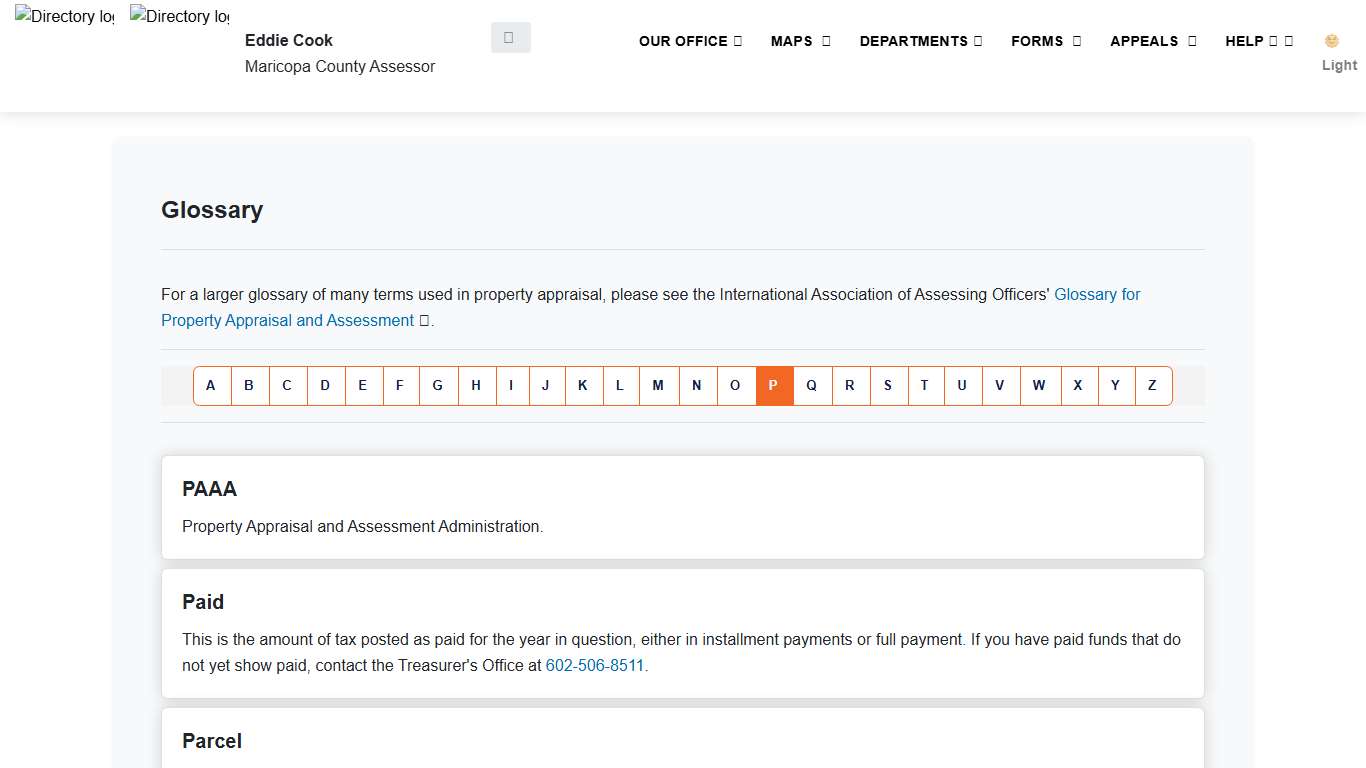Go to glossary letter S
The image size is (1366, 768).
click(887, 386)
